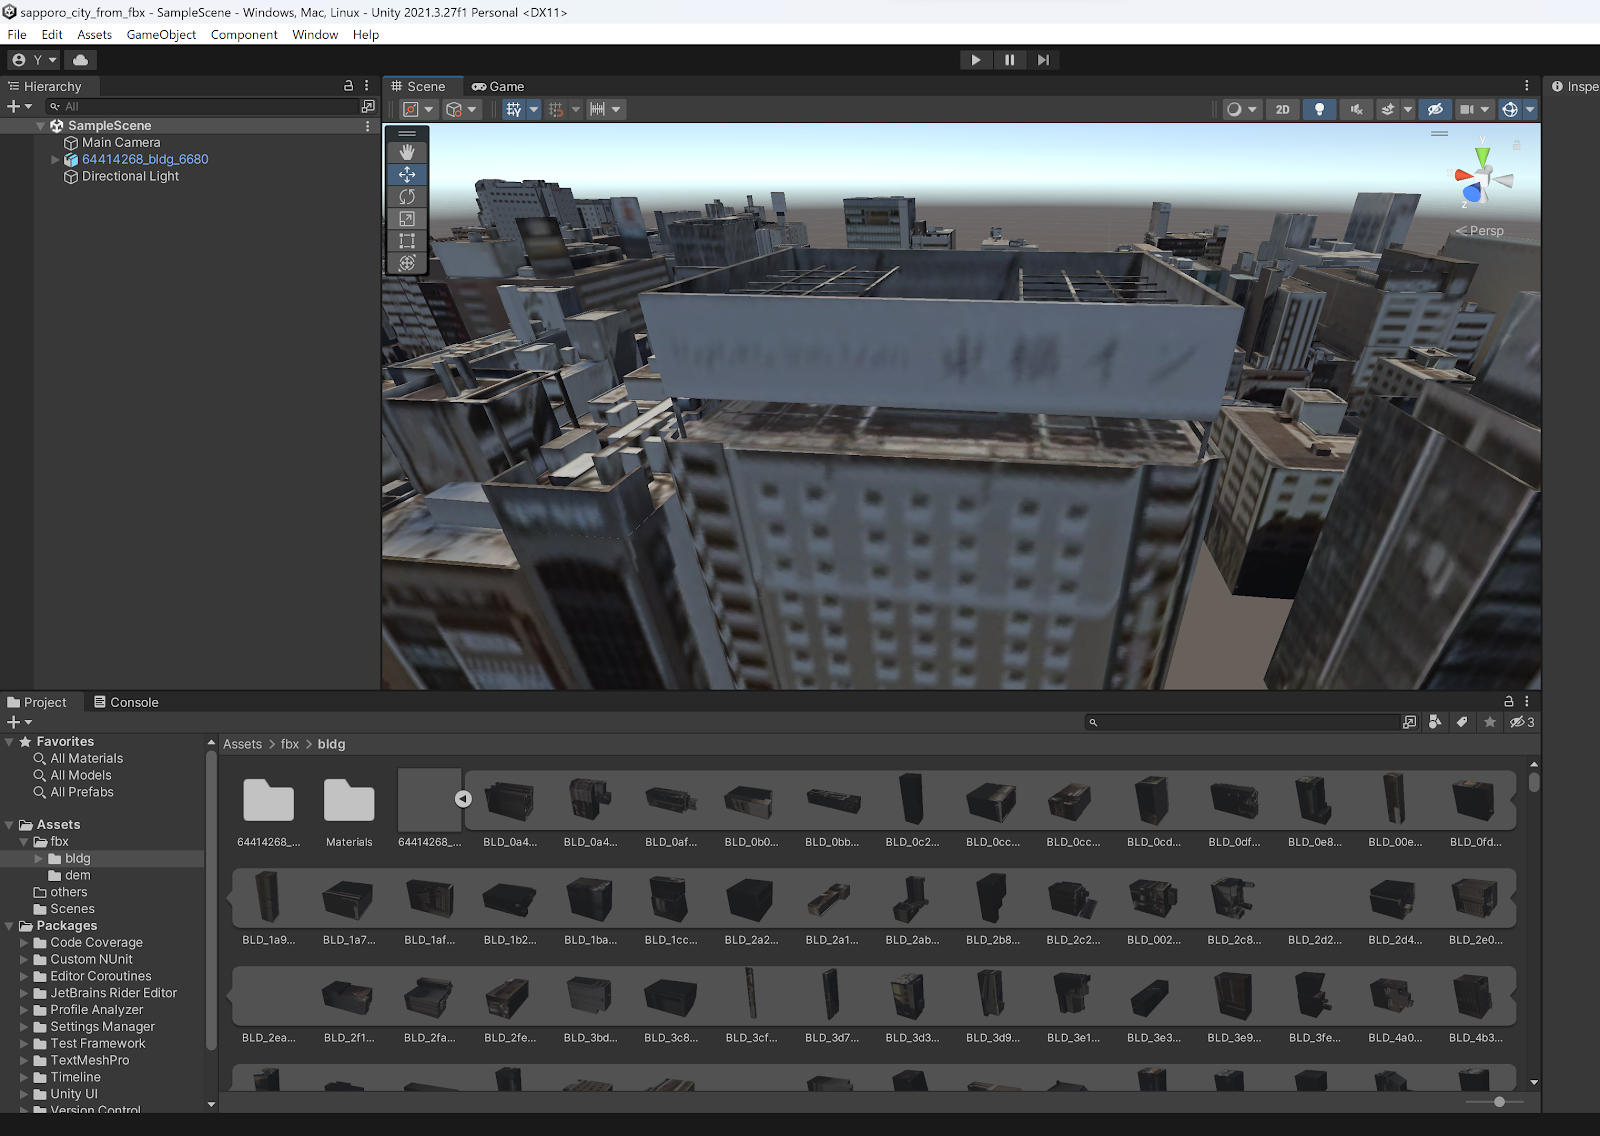Select Directional Light in Hierarchy

tap(121, 176)
